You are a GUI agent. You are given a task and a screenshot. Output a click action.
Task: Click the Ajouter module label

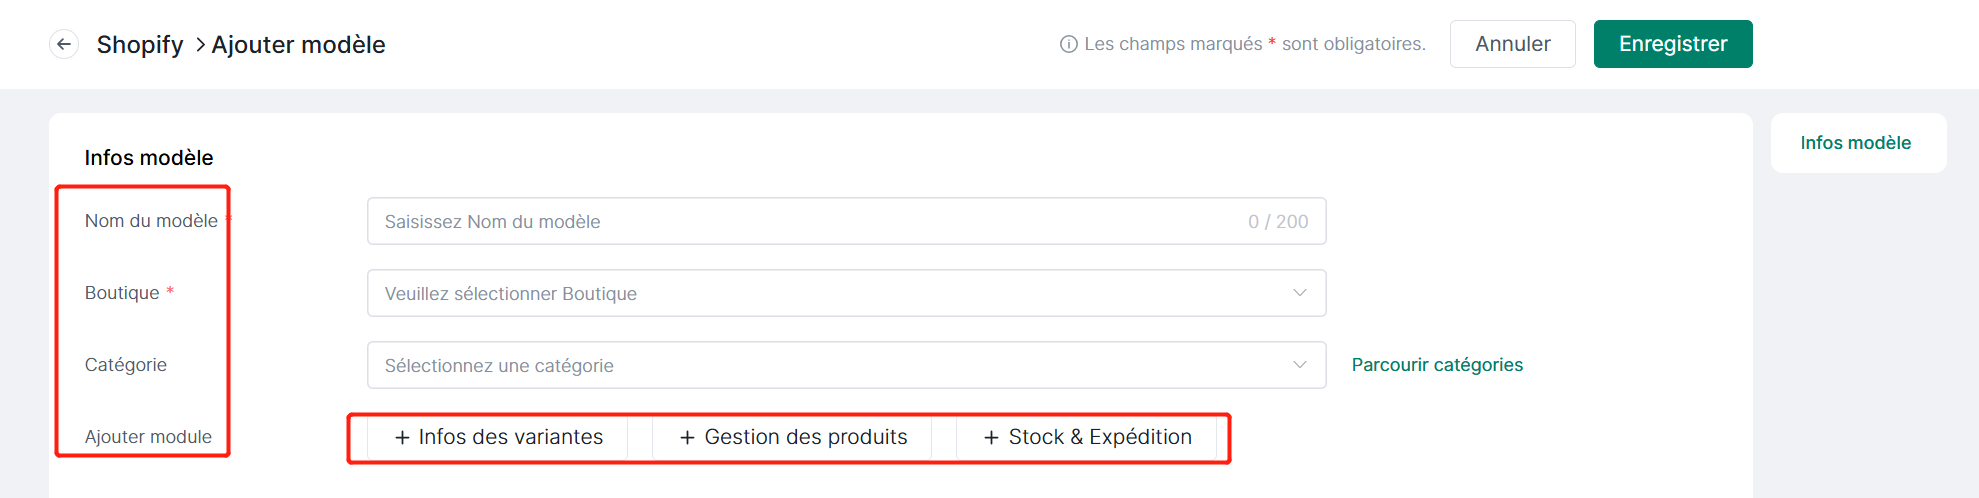point(148,437)
